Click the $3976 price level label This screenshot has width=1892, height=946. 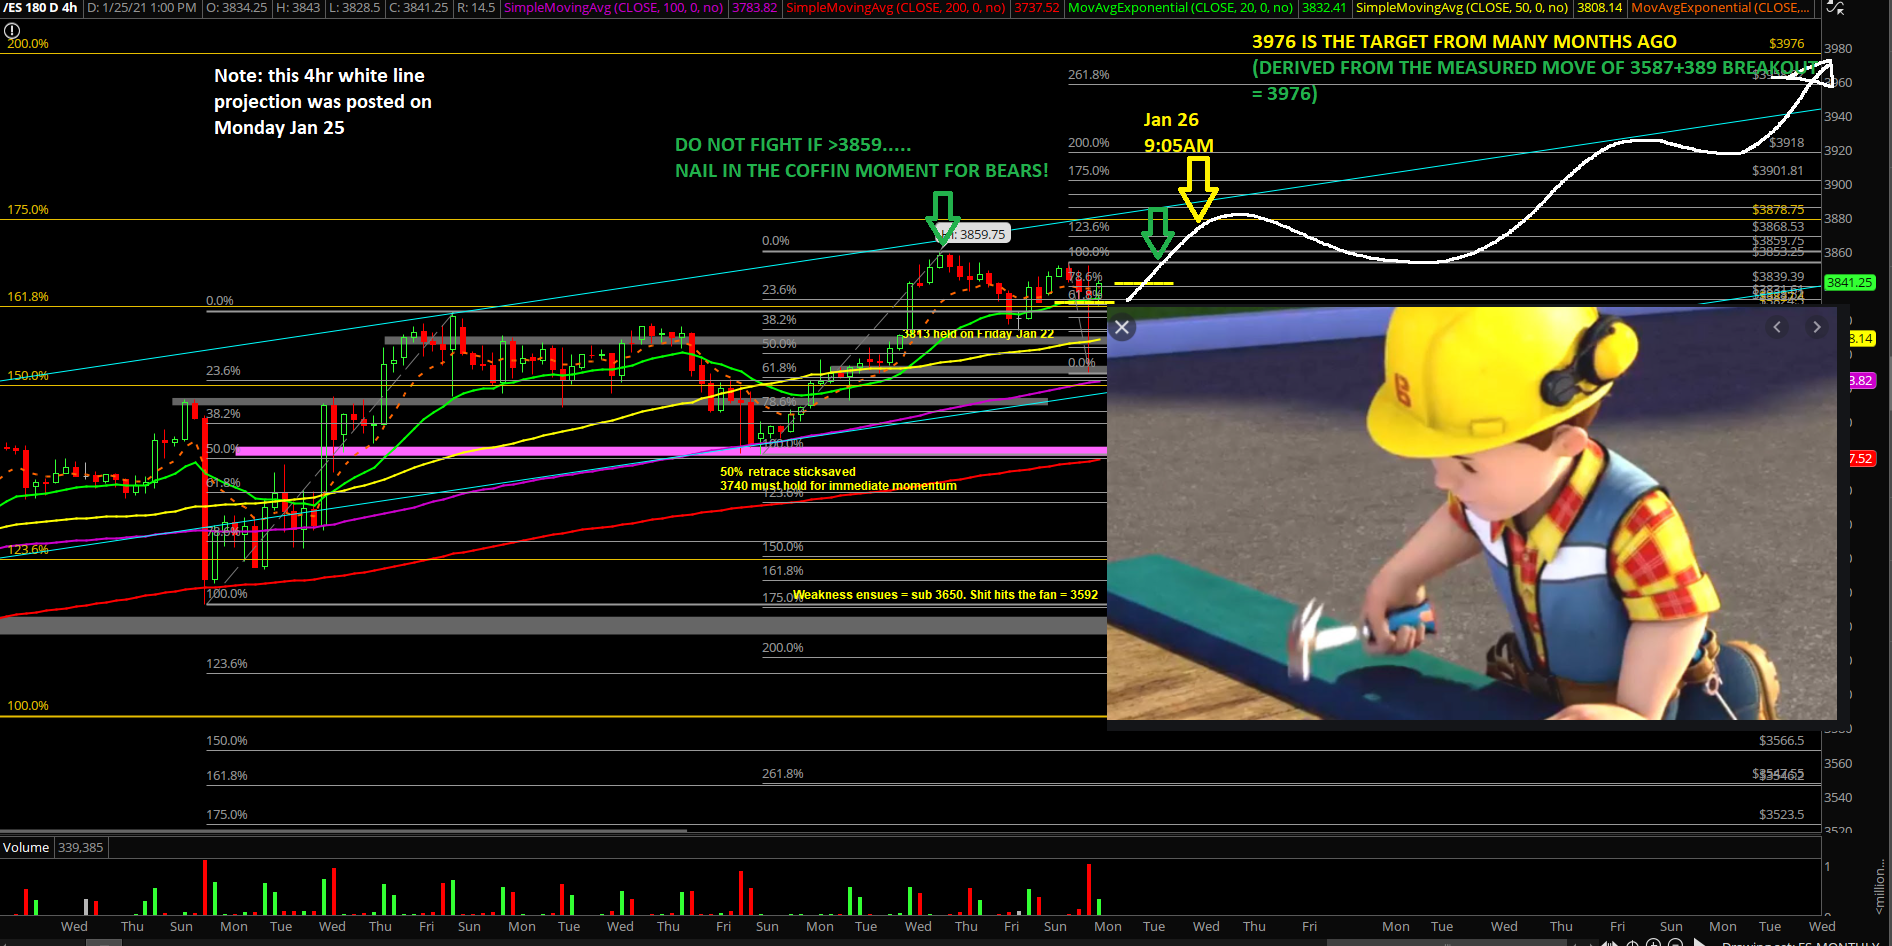pyautogui.click(x=1786, y=43)
